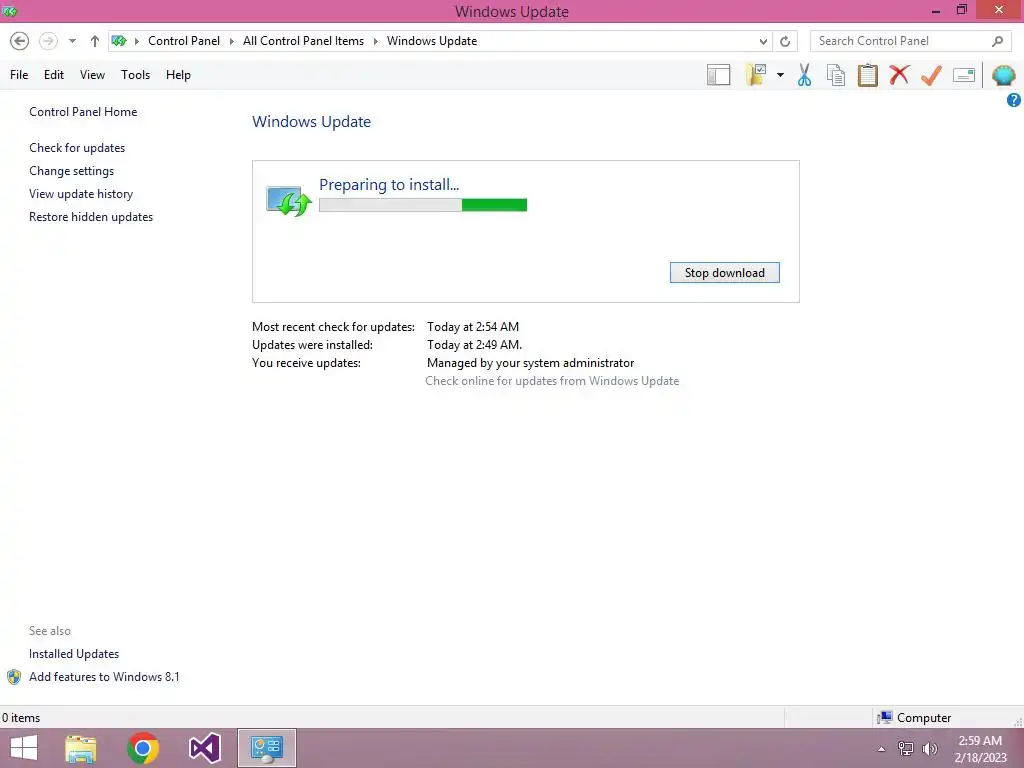Click the Paste clipboard icon
1024x768 pixels.
point(867,75)
